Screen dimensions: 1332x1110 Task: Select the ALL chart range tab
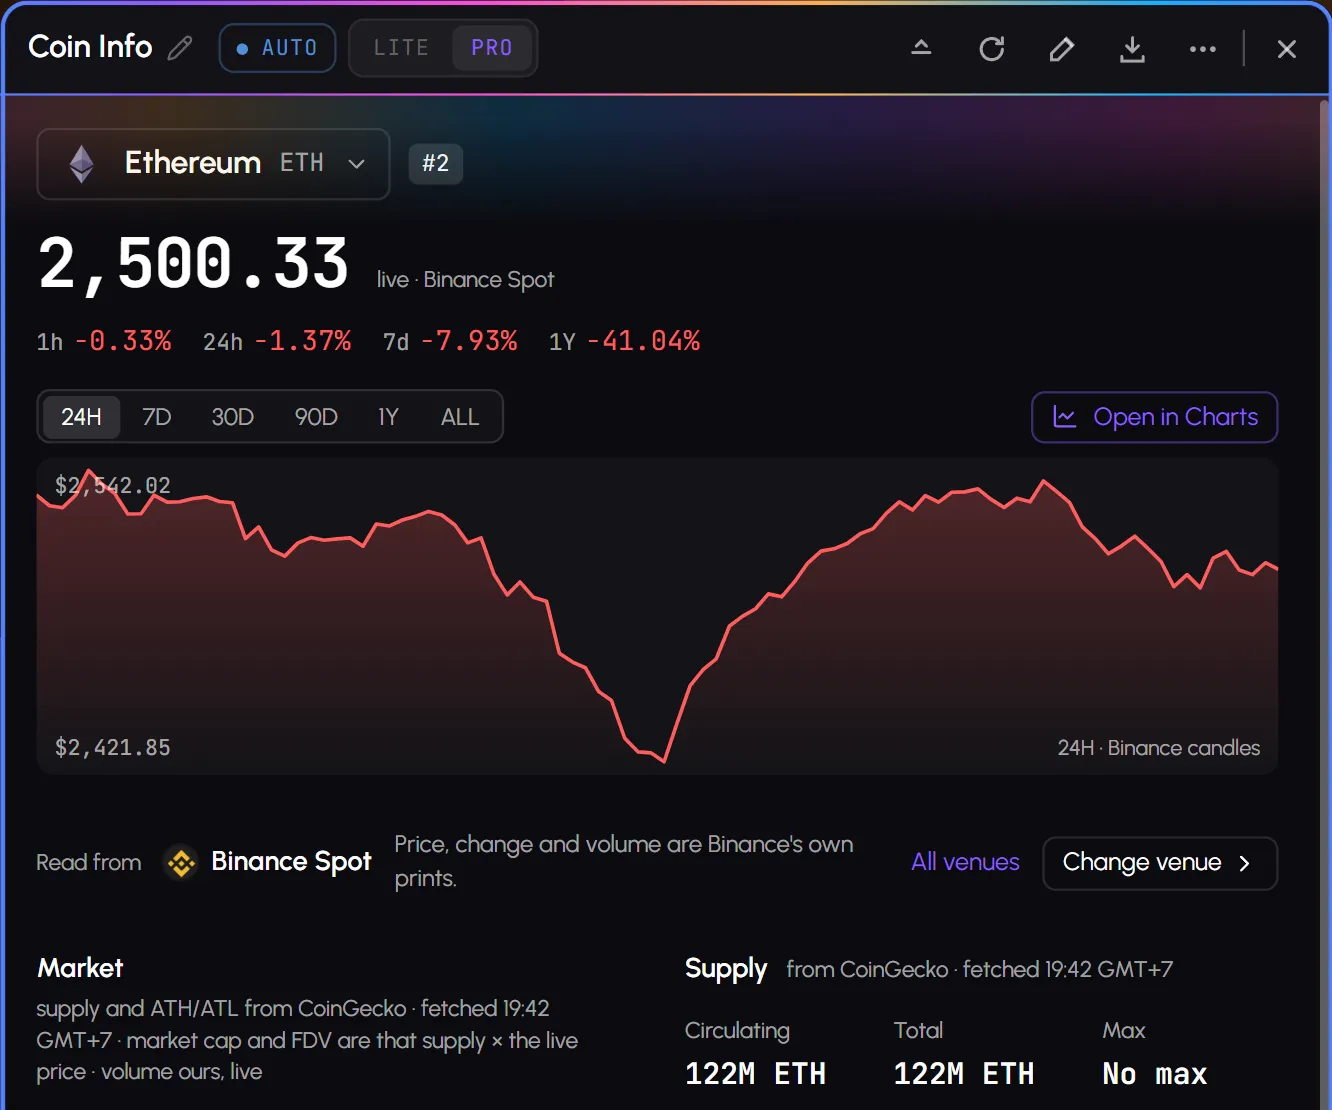click(460, 417)
